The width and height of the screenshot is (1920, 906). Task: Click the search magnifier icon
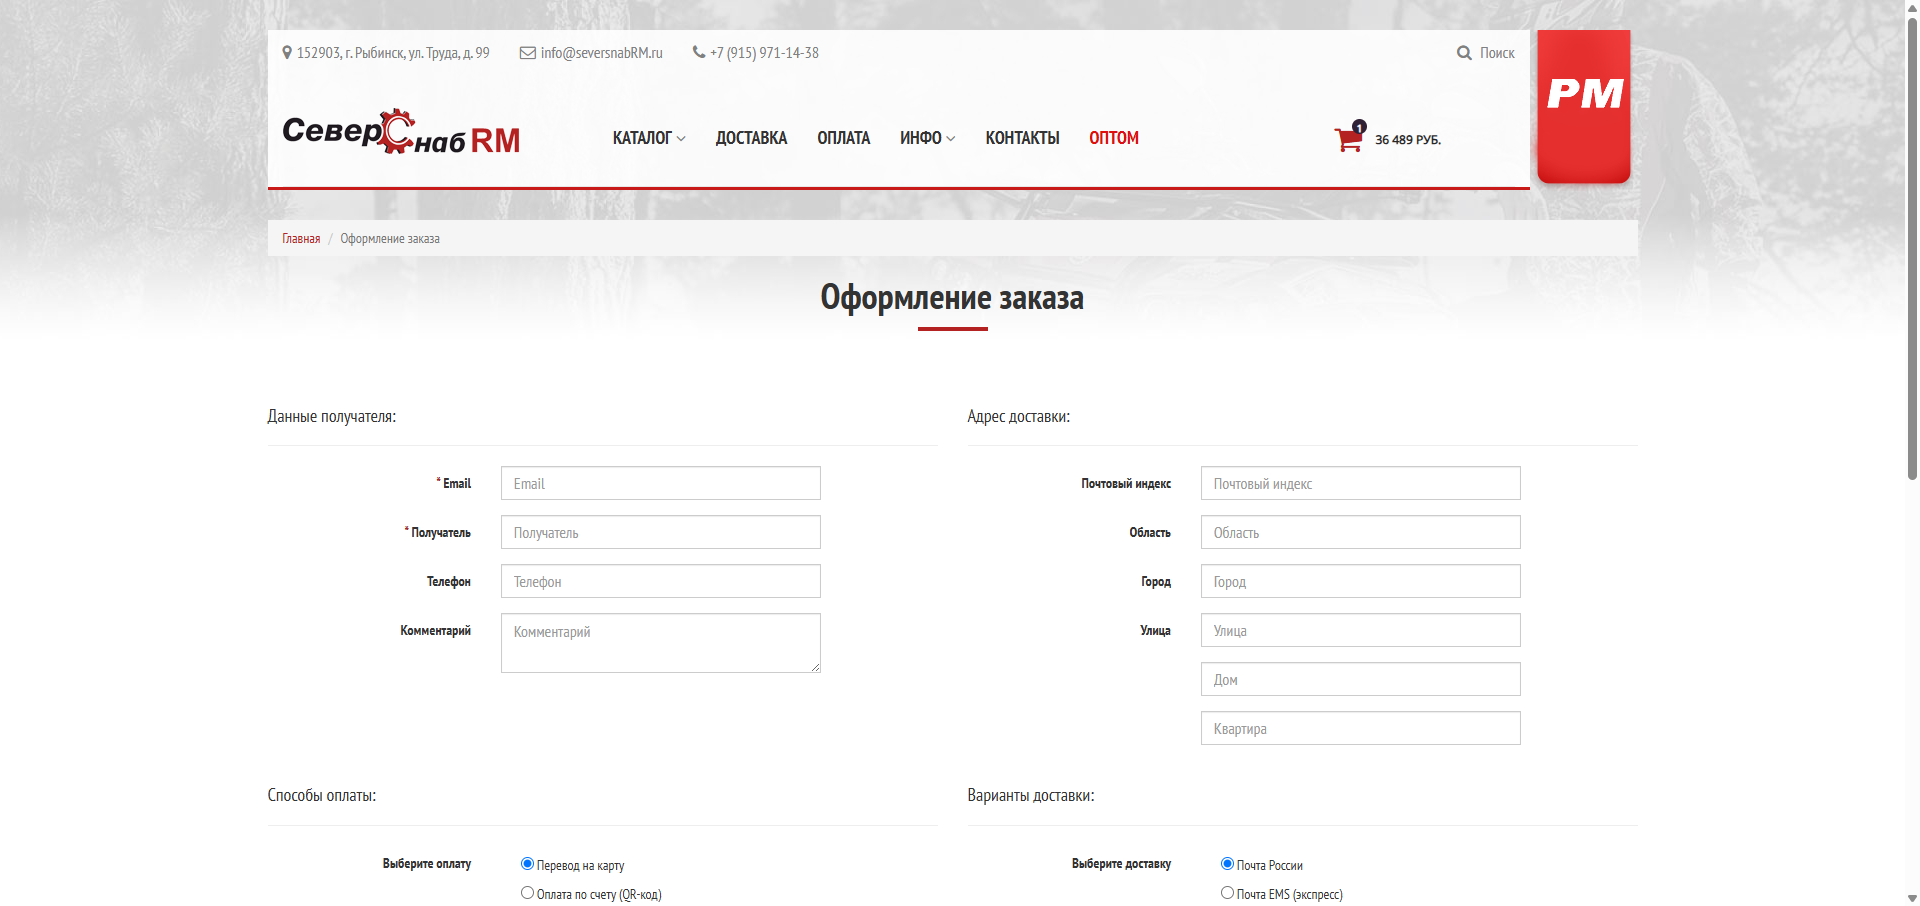click(x=1464, y=53)
